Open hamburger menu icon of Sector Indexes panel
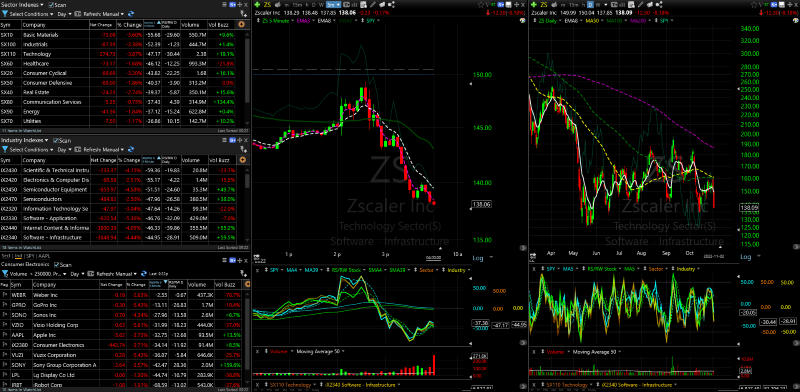Image resolution: width=800 pixels, height=392 pixels. point(224,5)
